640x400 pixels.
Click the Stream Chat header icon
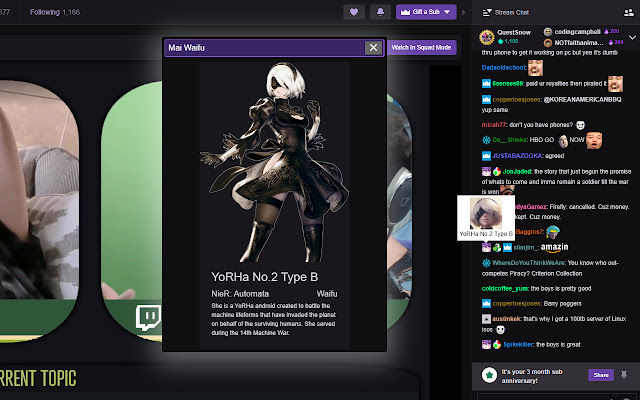[x=487, y=13]
